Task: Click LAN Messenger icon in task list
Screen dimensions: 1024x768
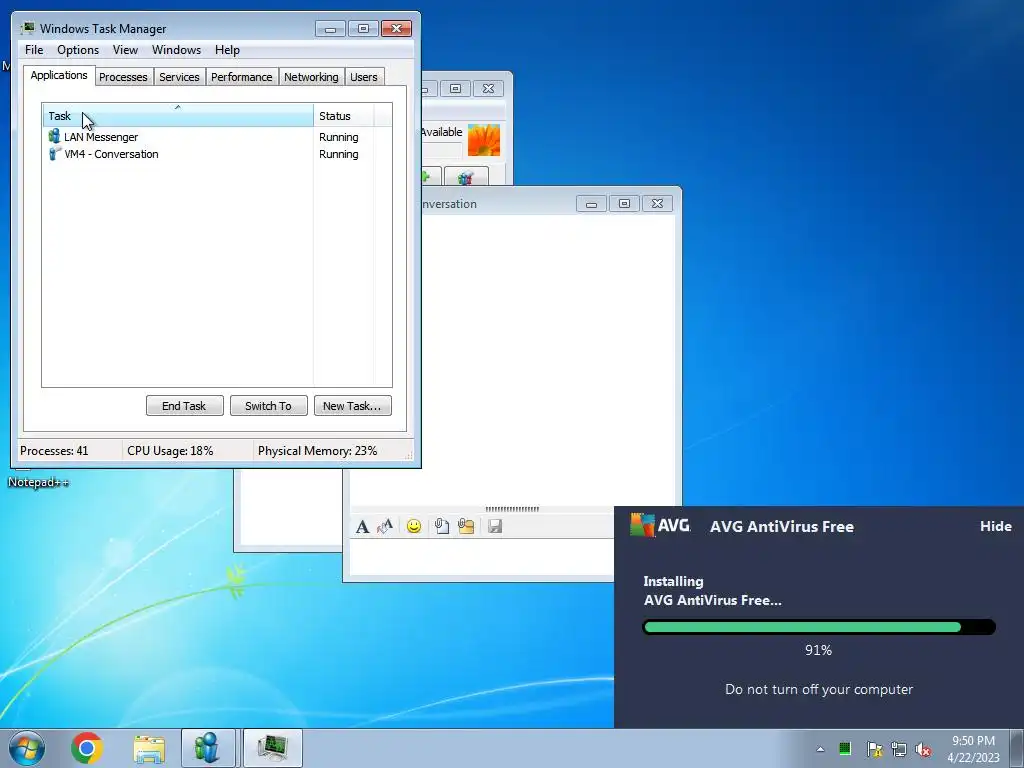Action: pyautogui.click(x=54, y=136)
